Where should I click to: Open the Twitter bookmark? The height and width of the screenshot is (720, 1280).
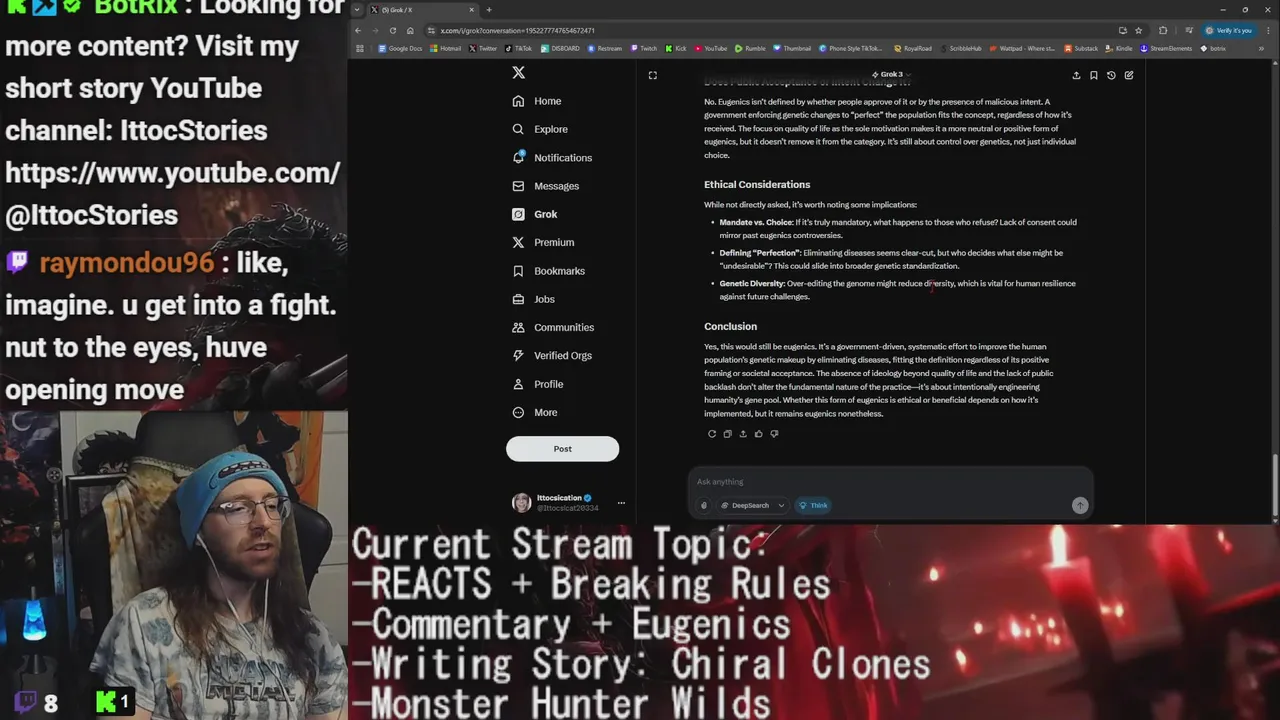pos(483,48)
